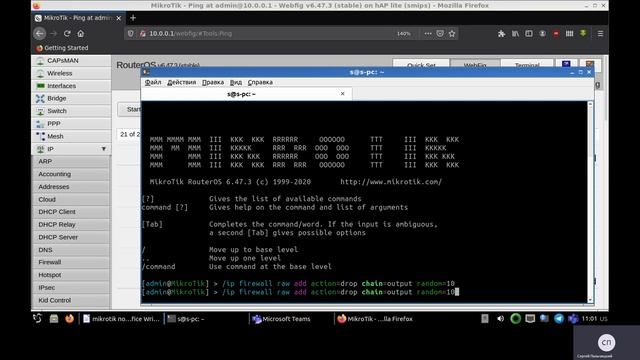The width and height of the screenshot is (640, 360).
Task: Close the MikroTik Ping browser tab
Action: [119, 18]
